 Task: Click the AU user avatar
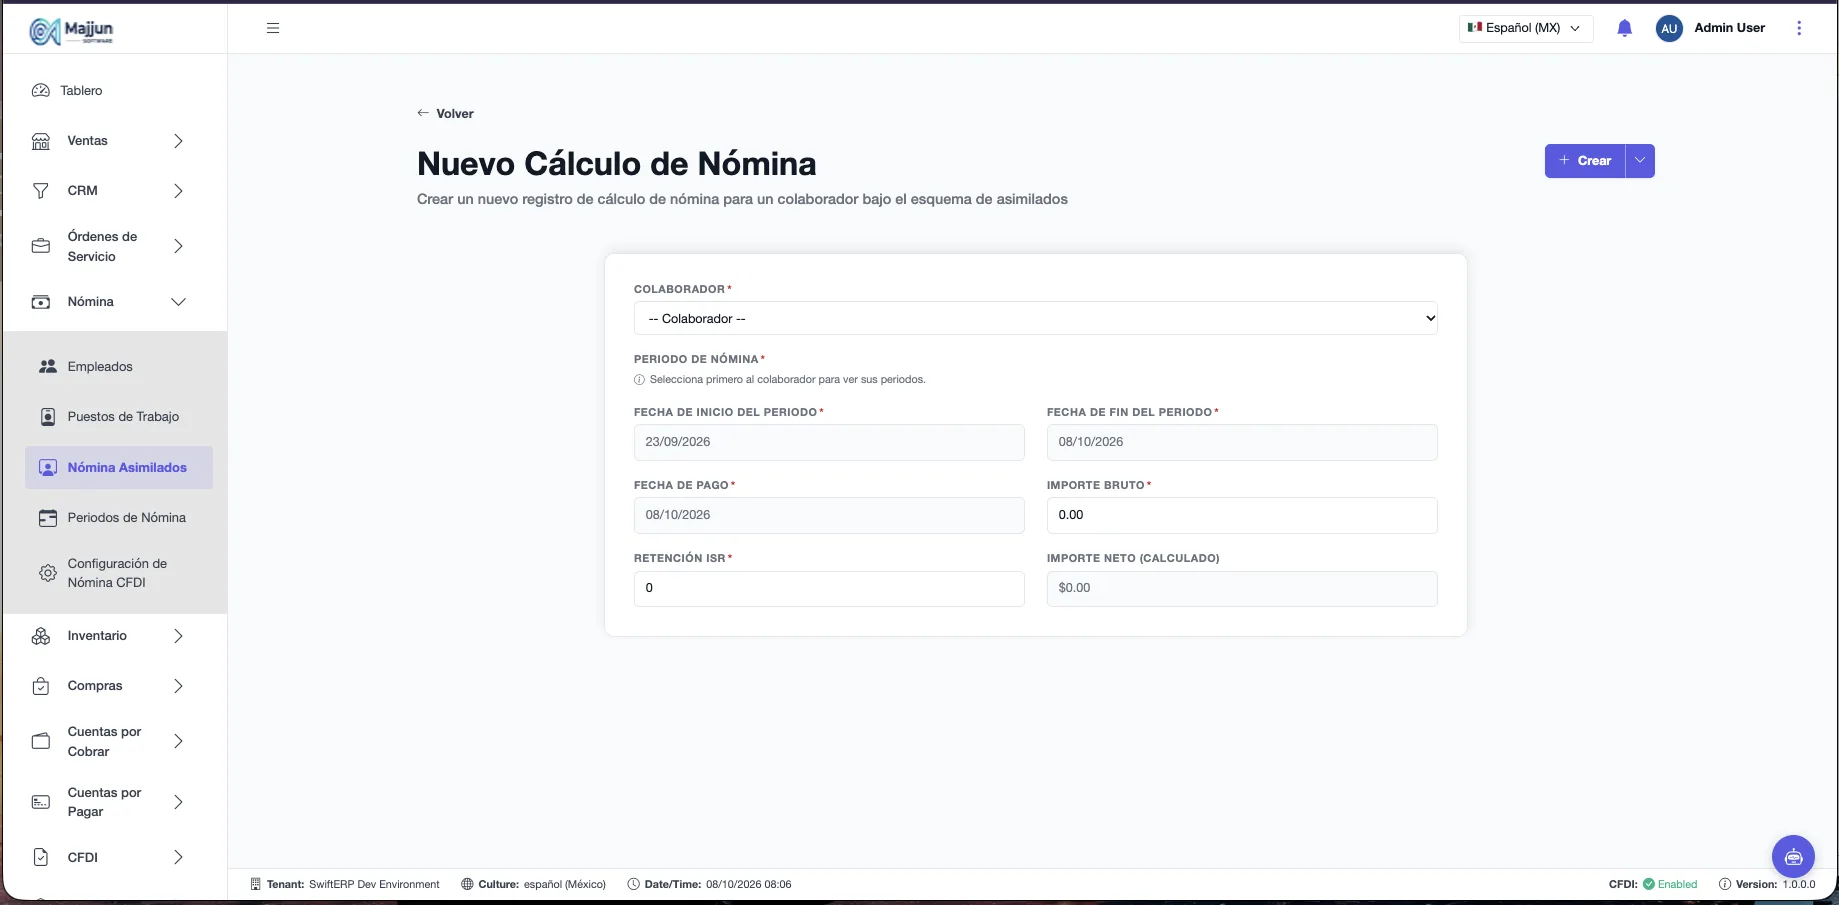click(1669, 28)
